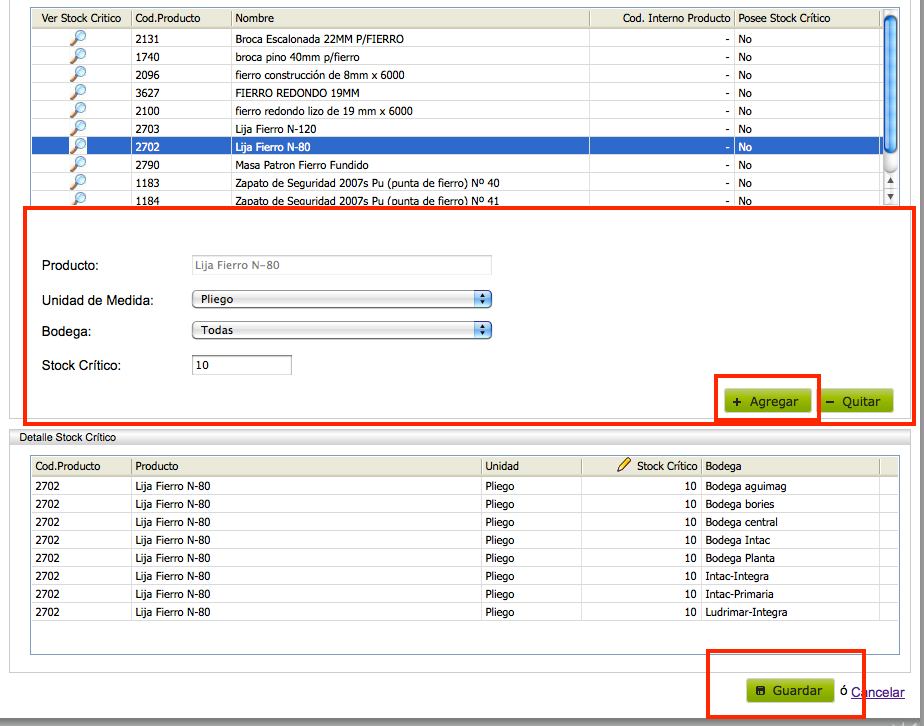Click Detalle Stock Crítico panel title

[x=68, y=437]
